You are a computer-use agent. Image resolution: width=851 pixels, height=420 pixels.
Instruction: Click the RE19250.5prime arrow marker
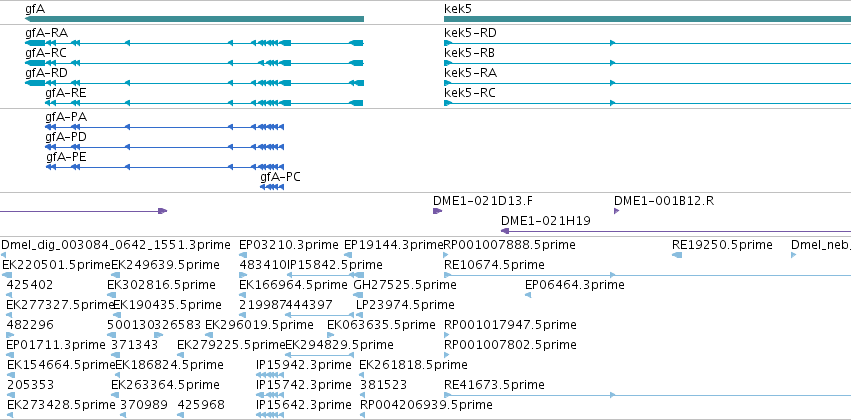tap(677, 255)
